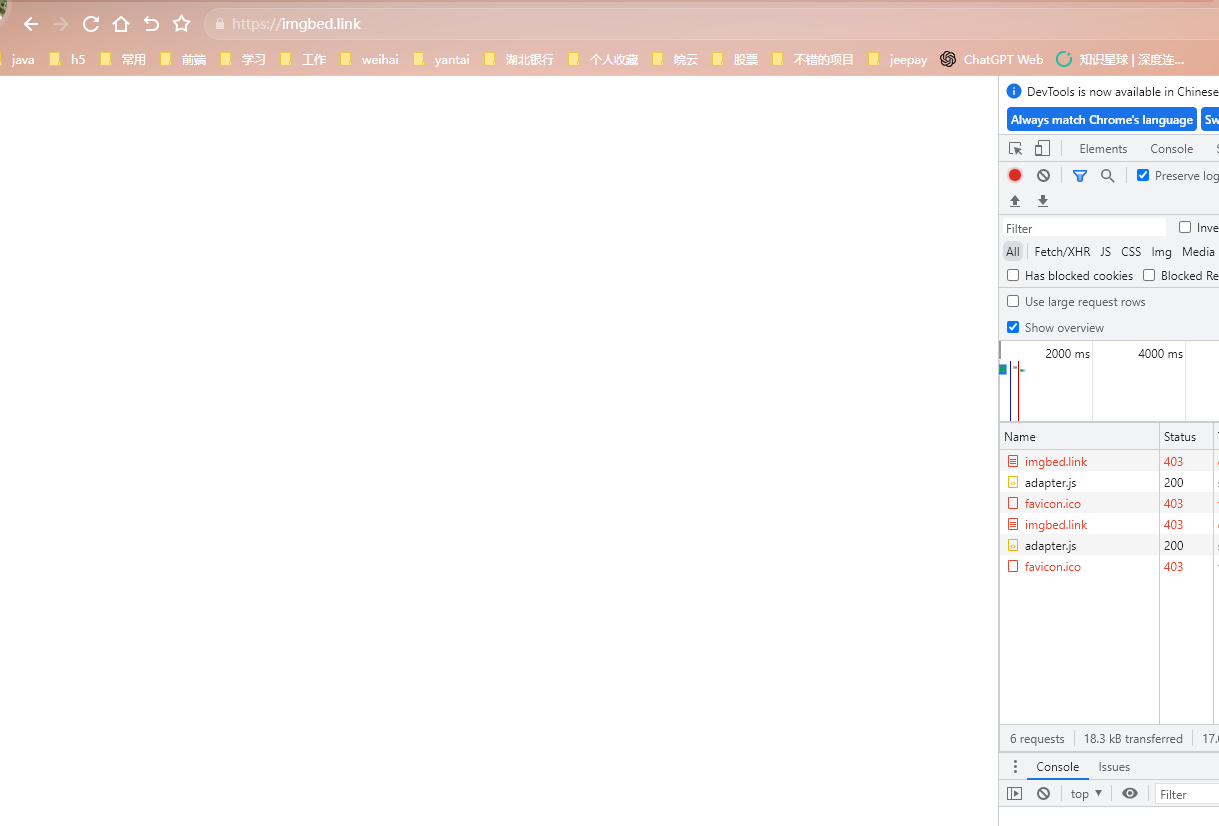The width and height of the screenshot is (1219, 826).
Task: Open network search magnifier icon
Action: click(1107, 175)
